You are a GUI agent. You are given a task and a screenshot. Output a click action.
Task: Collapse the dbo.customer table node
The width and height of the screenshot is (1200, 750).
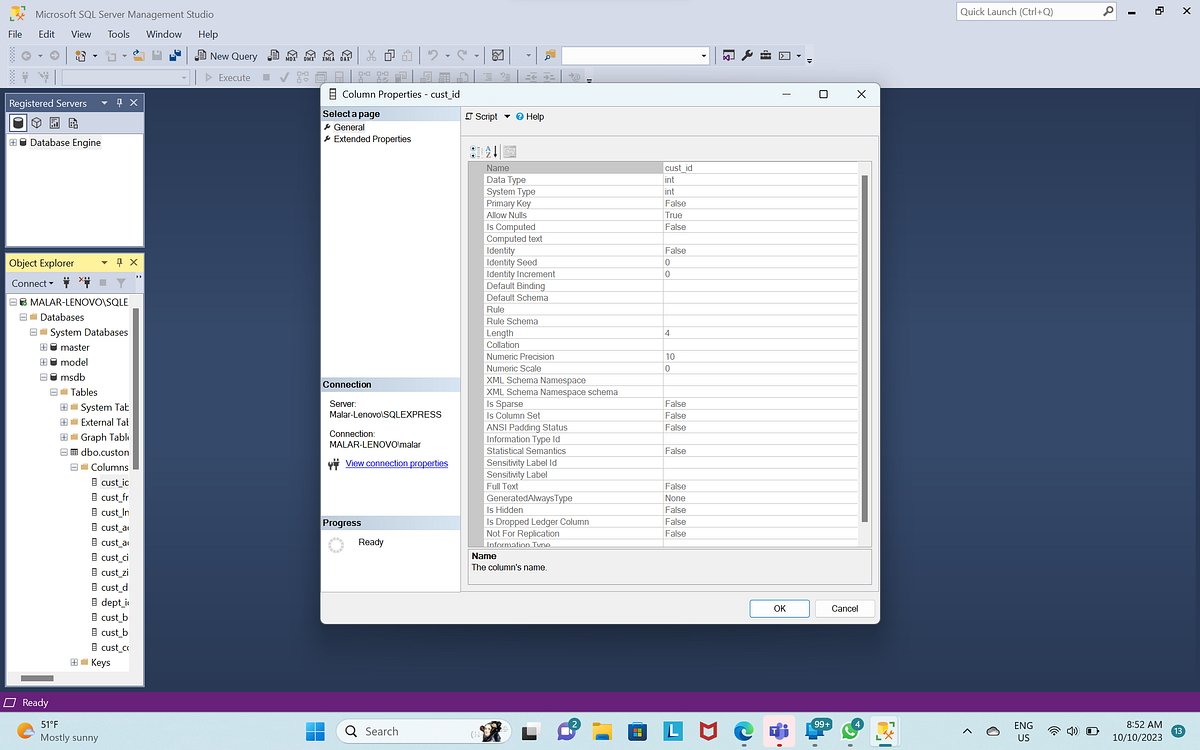pyautogui.click(x=63, y=452)
